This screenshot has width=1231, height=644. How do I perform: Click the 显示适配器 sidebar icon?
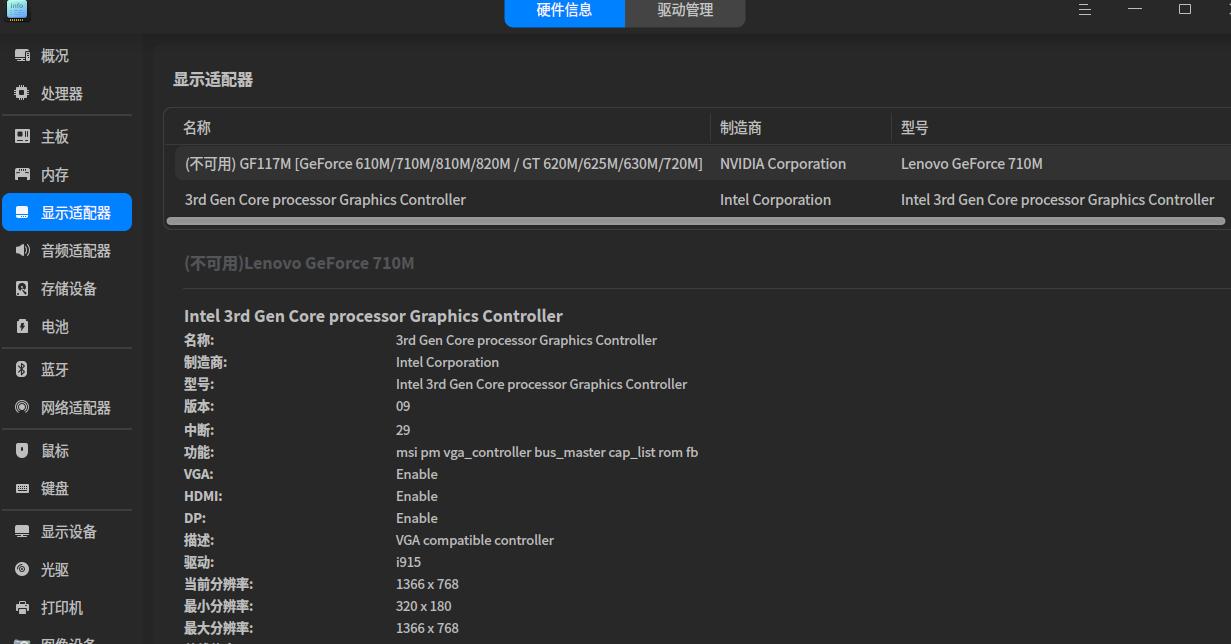click(22, 212)
